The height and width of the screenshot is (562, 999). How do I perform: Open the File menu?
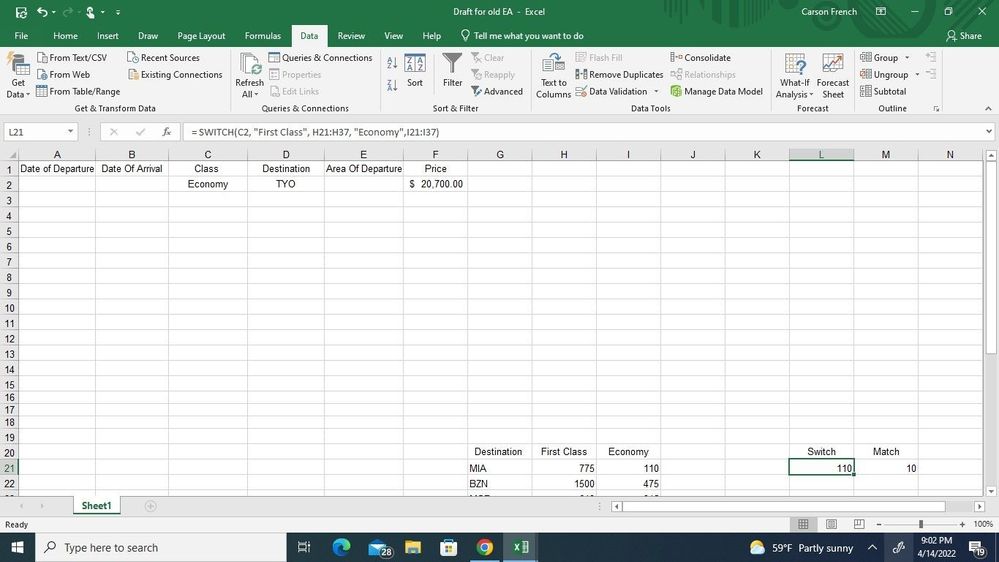pos(21,36)
